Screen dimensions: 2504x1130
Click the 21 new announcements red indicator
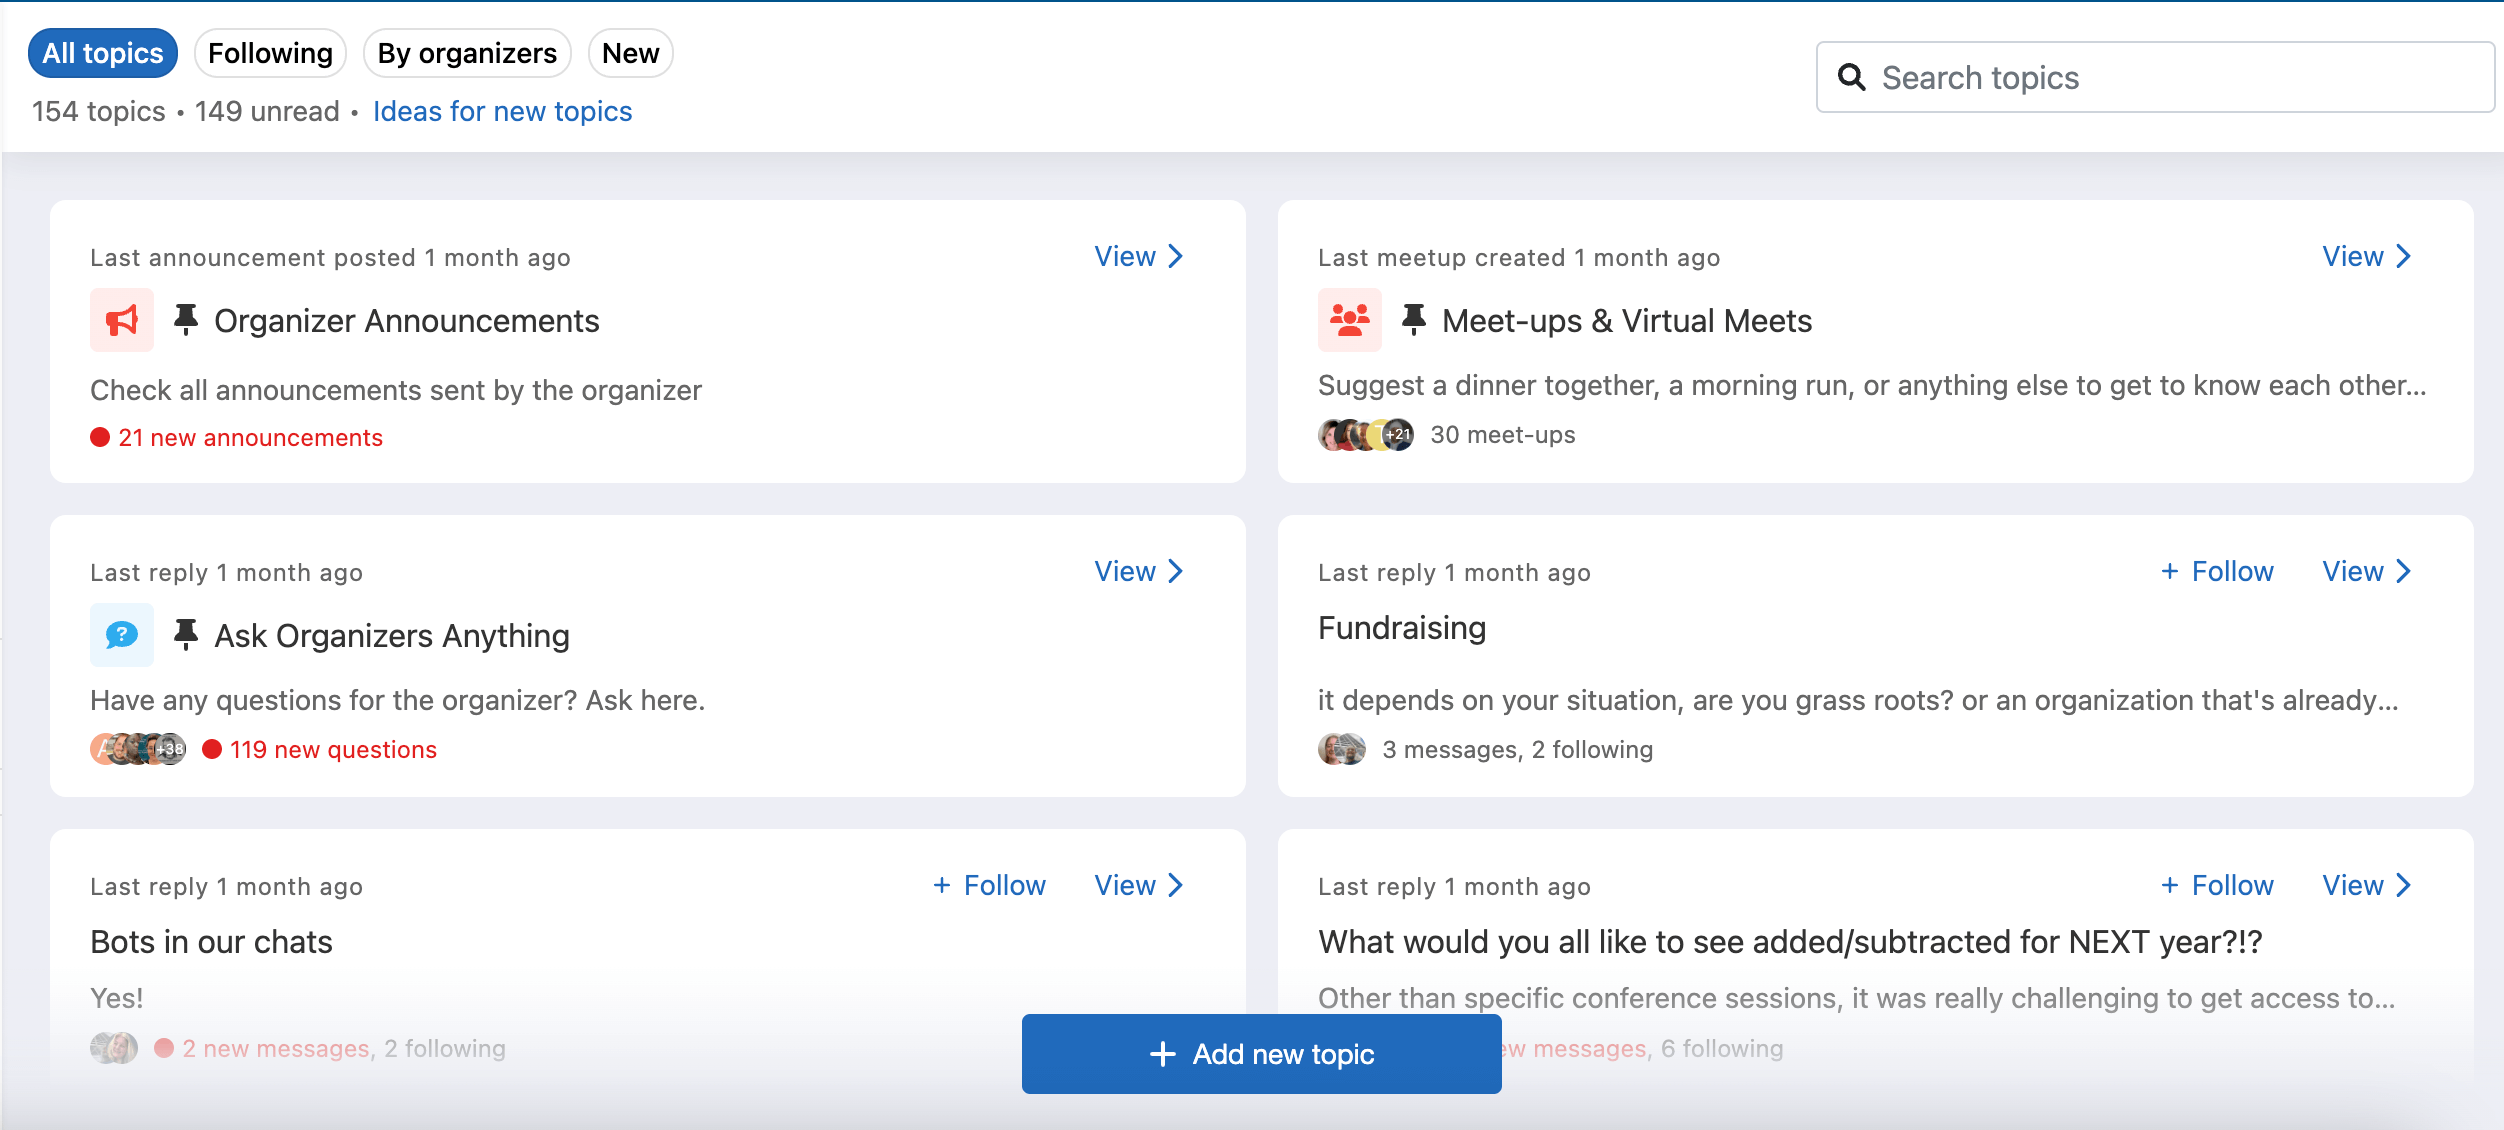tap(237, 438)
